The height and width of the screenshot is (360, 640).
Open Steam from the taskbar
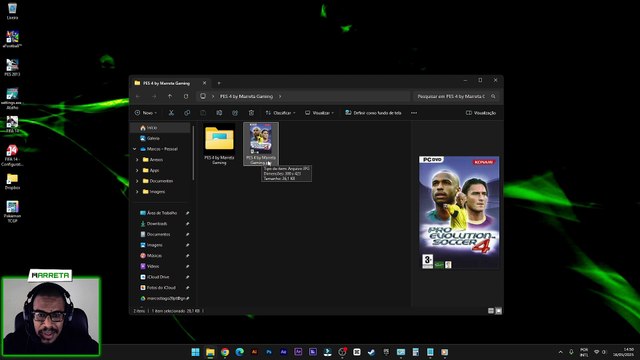(371, 352)
